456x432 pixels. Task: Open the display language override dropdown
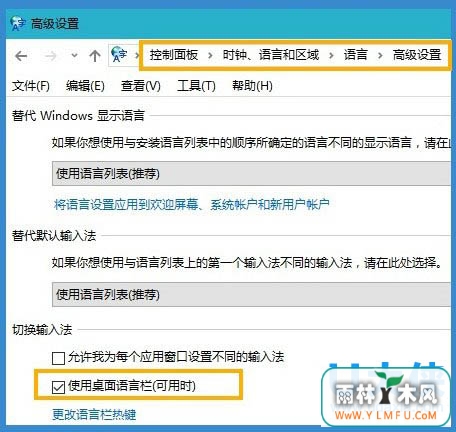coord(251,173)
